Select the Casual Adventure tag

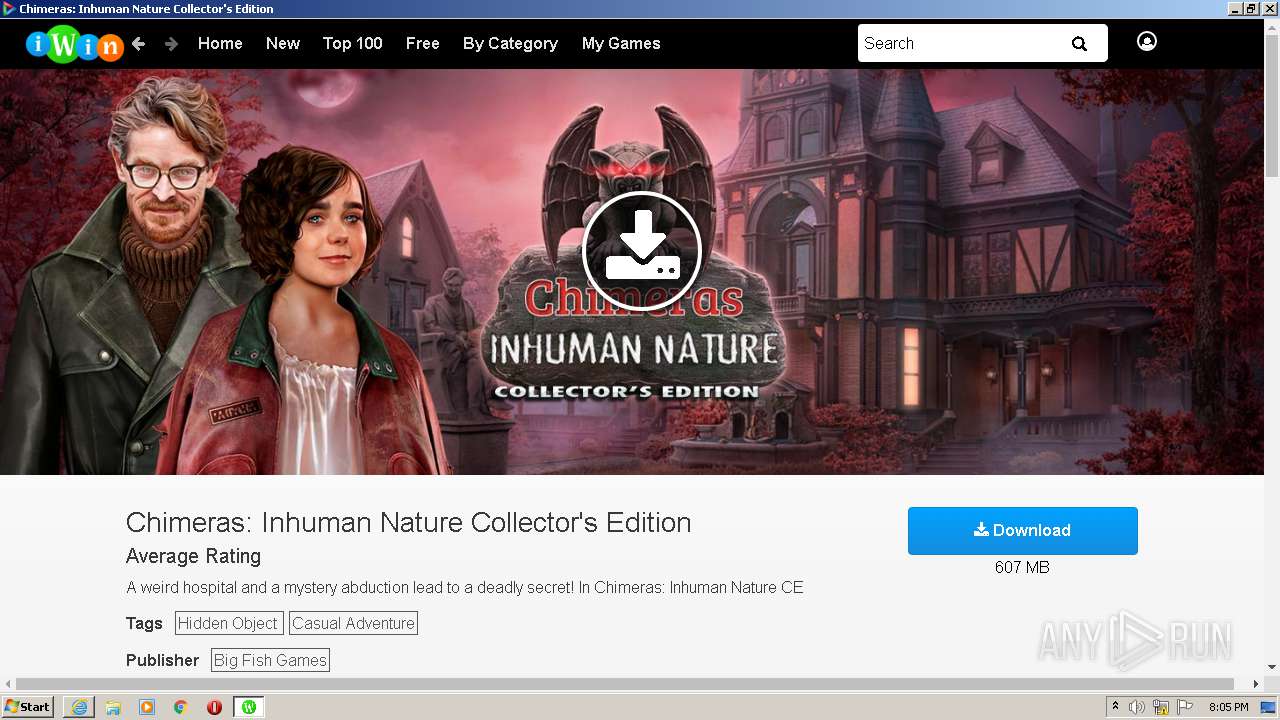click(x=353, y=623)
